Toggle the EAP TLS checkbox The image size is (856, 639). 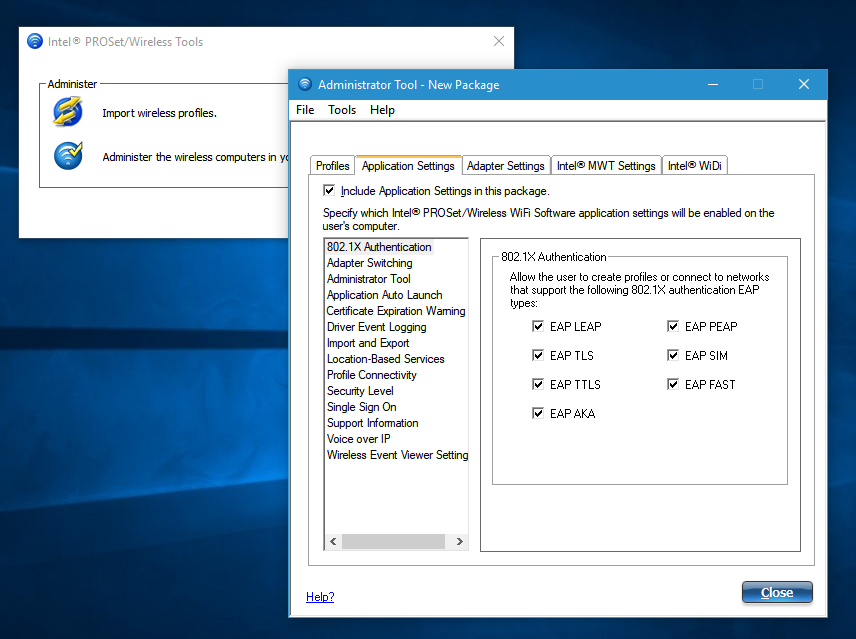click(538, 355)
